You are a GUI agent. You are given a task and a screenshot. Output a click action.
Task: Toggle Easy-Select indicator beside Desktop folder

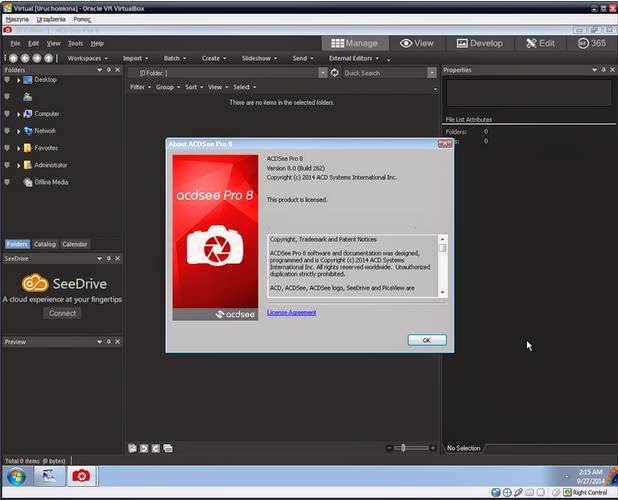(x=7, y=80)
